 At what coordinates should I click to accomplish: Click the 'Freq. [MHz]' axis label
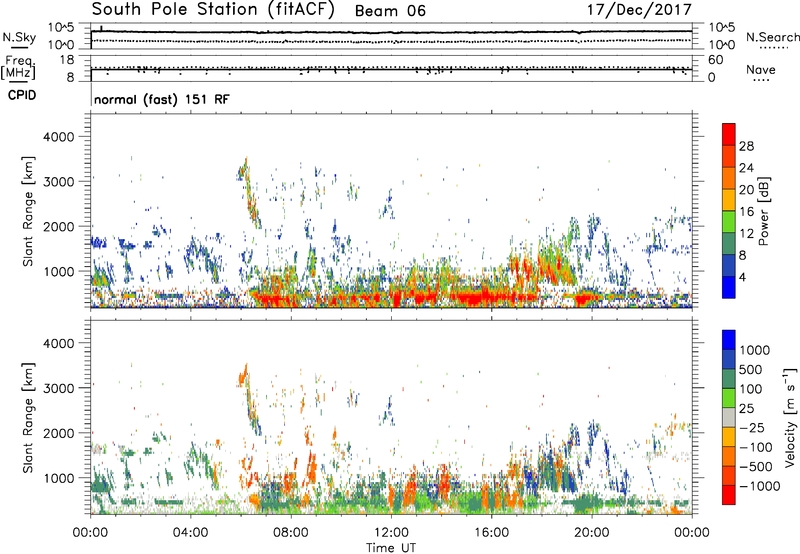tap(19, 68)
